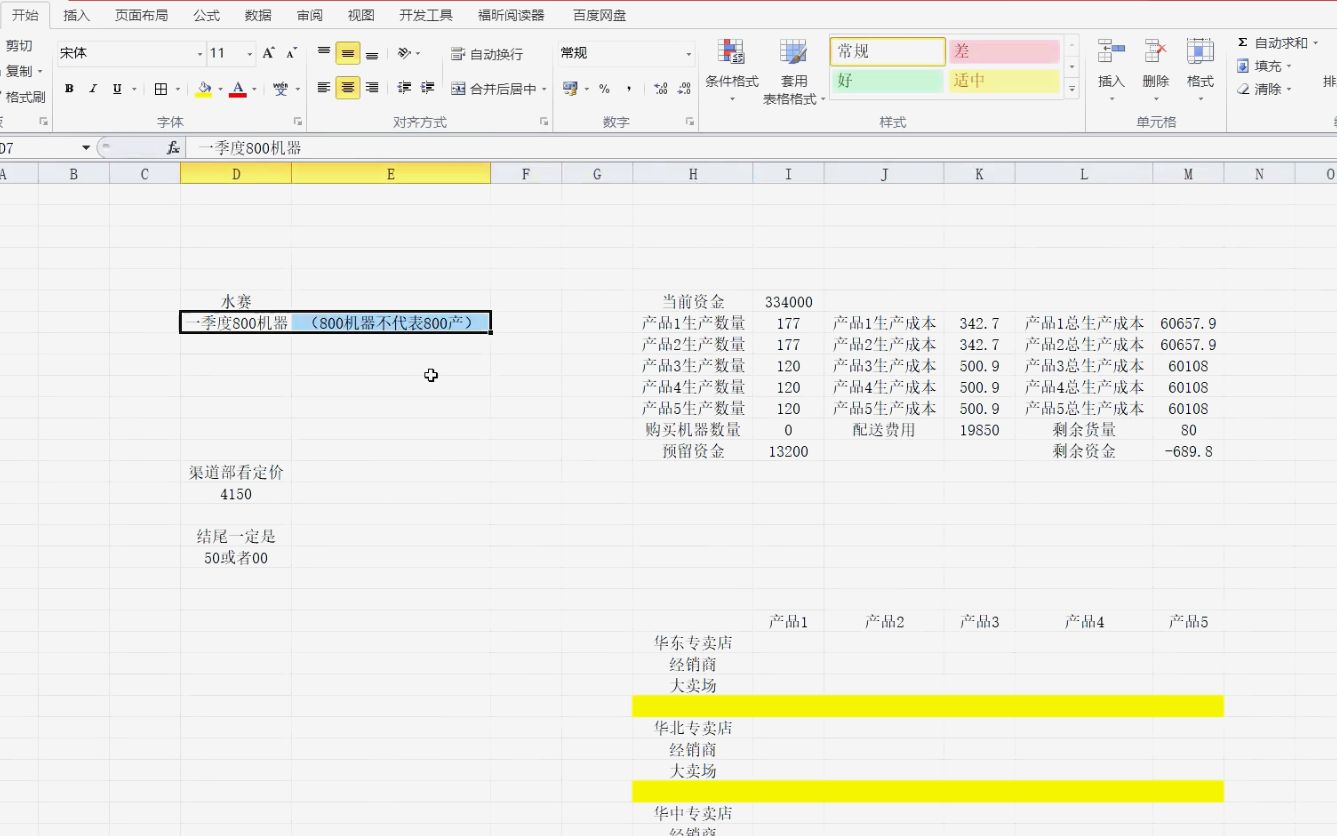Click the increase font size icon
This screenshot has width=1337, height=836.
pyautogui.click(x=268, y=53)
